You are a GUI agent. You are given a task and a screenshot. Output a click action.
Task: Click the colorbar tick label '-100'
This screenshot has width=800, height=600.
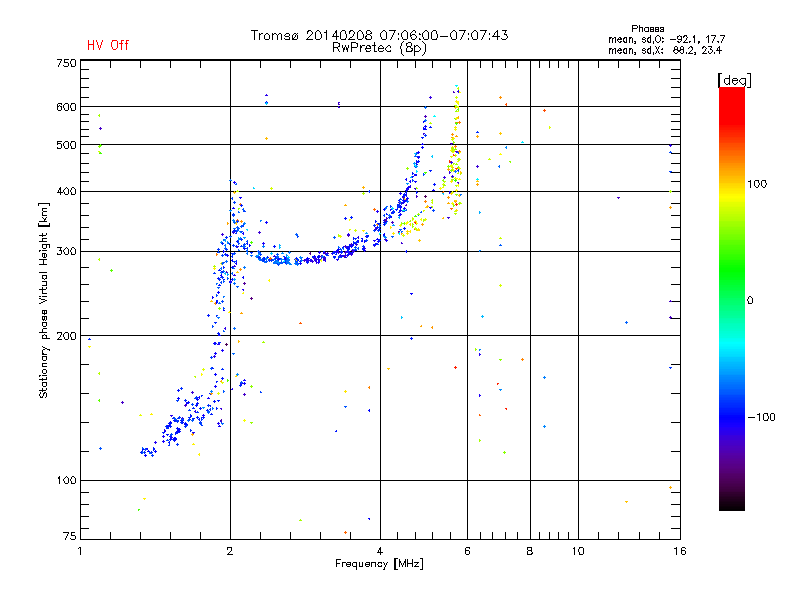pos(762,417)
